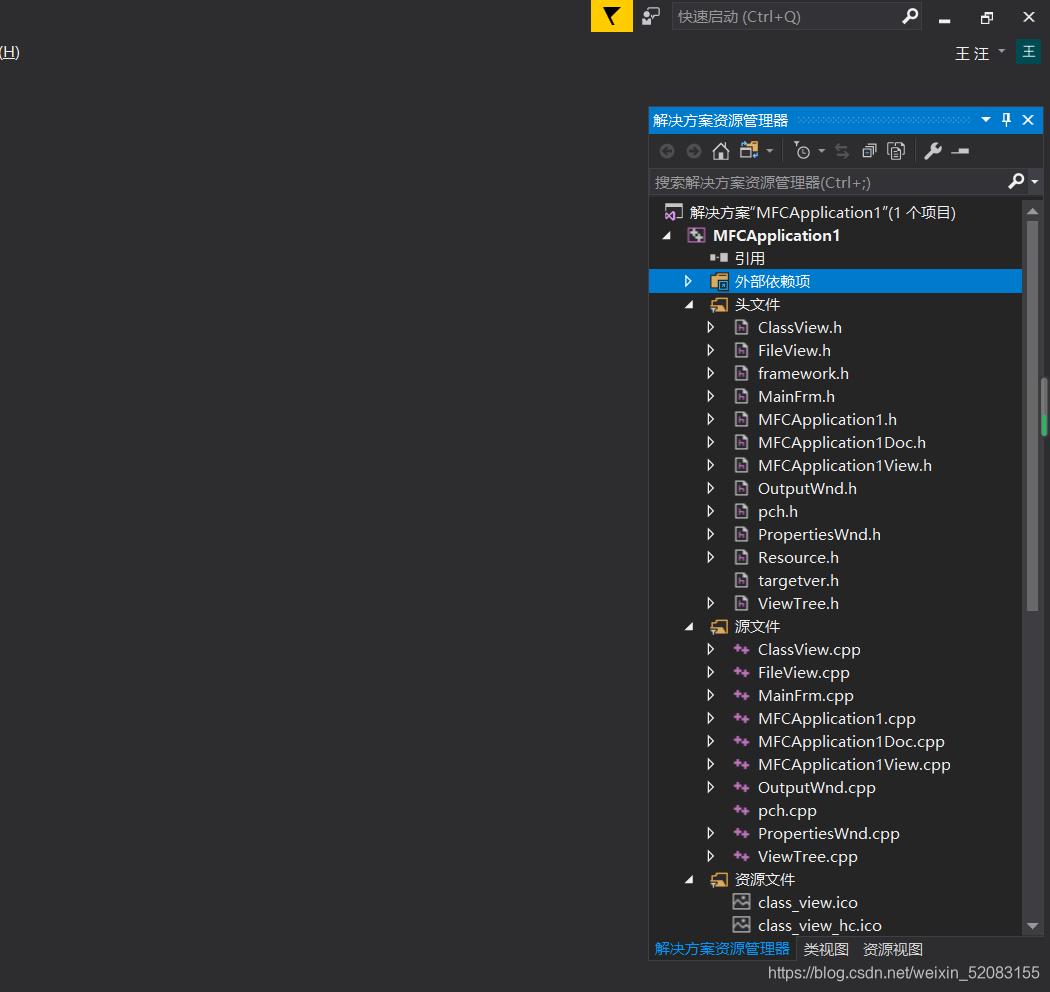Collapse the 资源文件 folder
Screen dimensions: 1050x992
click(689, 880)
